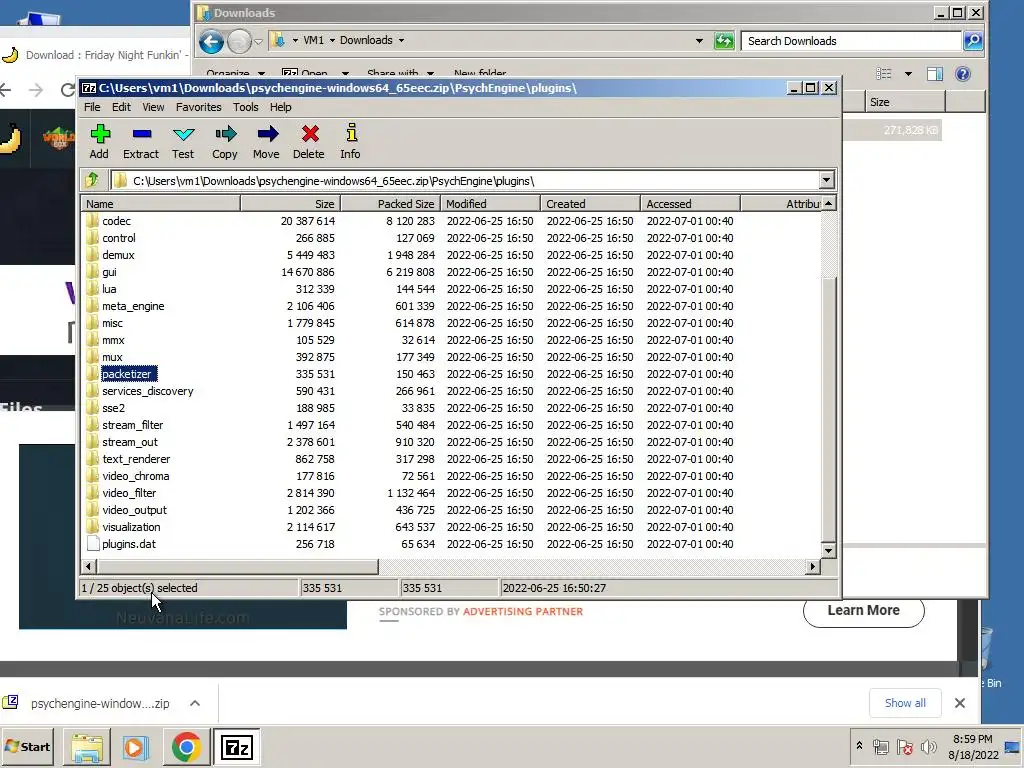Click the Action Center flag tray icon
This screenshot has width=1024, height=768.
point(904,746)
